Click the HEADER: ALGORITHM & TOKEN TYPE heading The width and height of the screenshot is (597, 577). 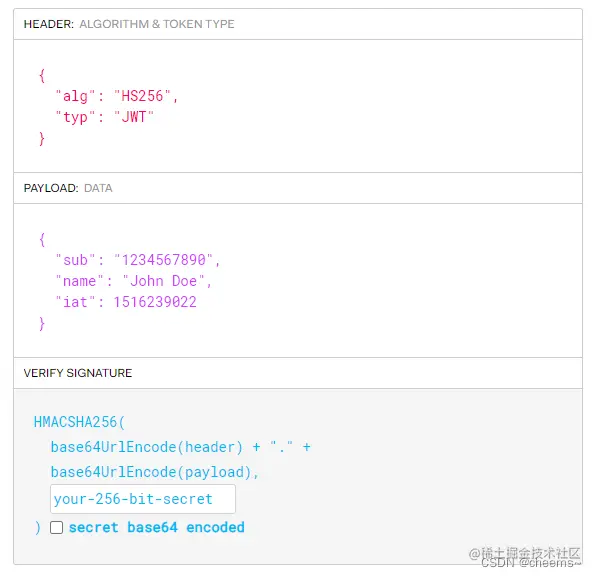129,24
